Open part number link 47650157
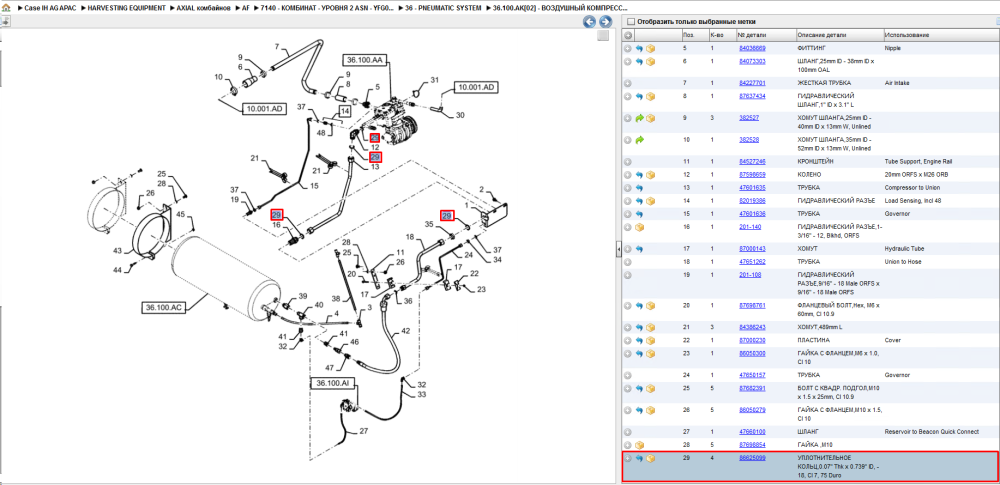This screenshot has width=1000, height=485. click(752, 375)
